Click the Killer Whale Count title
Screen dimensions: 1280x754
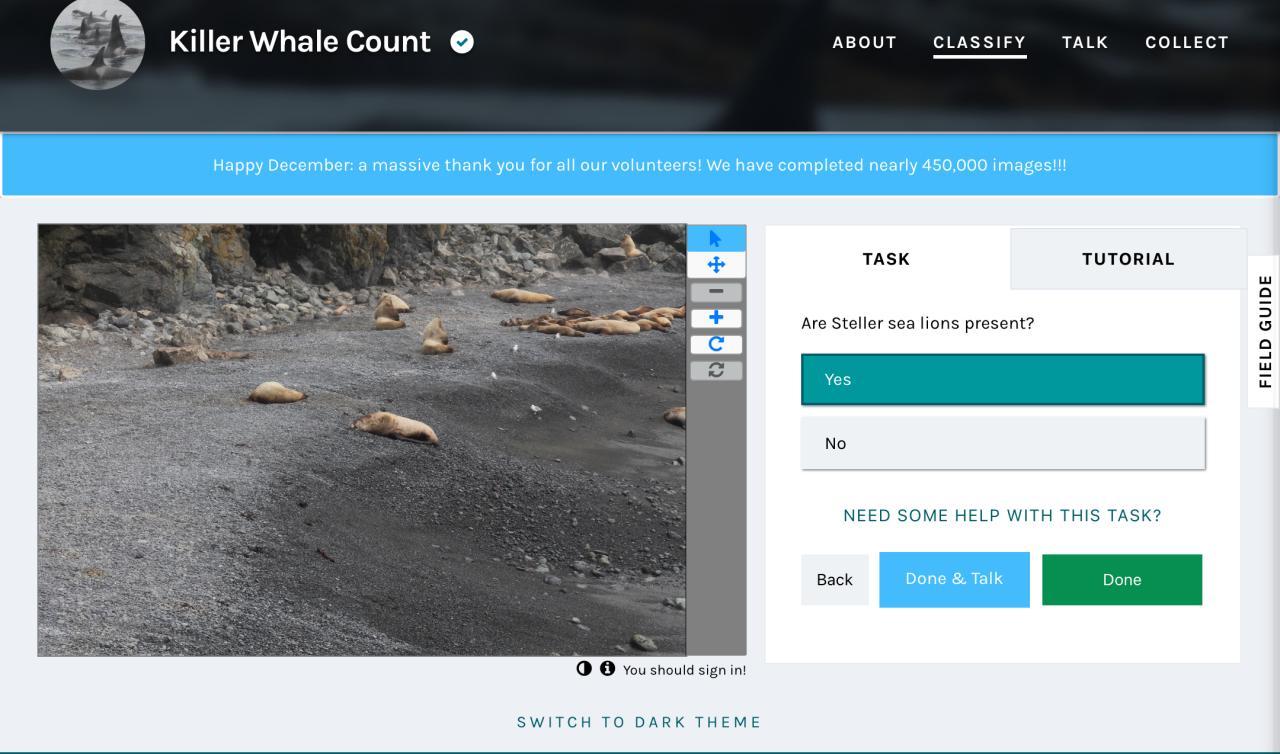click(300, 41)
